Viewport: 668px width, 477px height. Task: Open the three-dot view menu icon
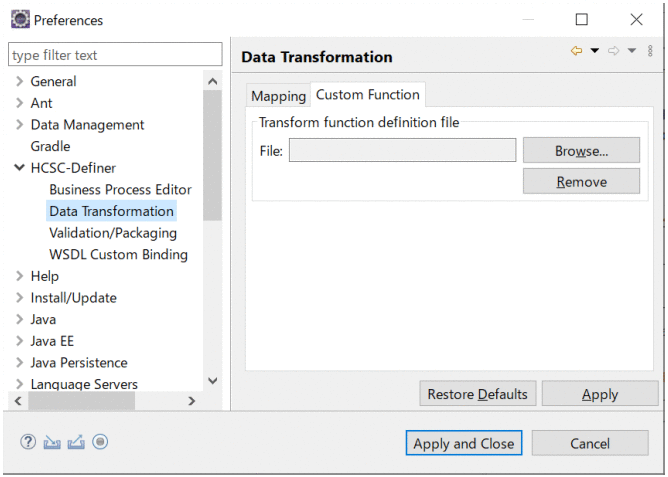[650, 51]
